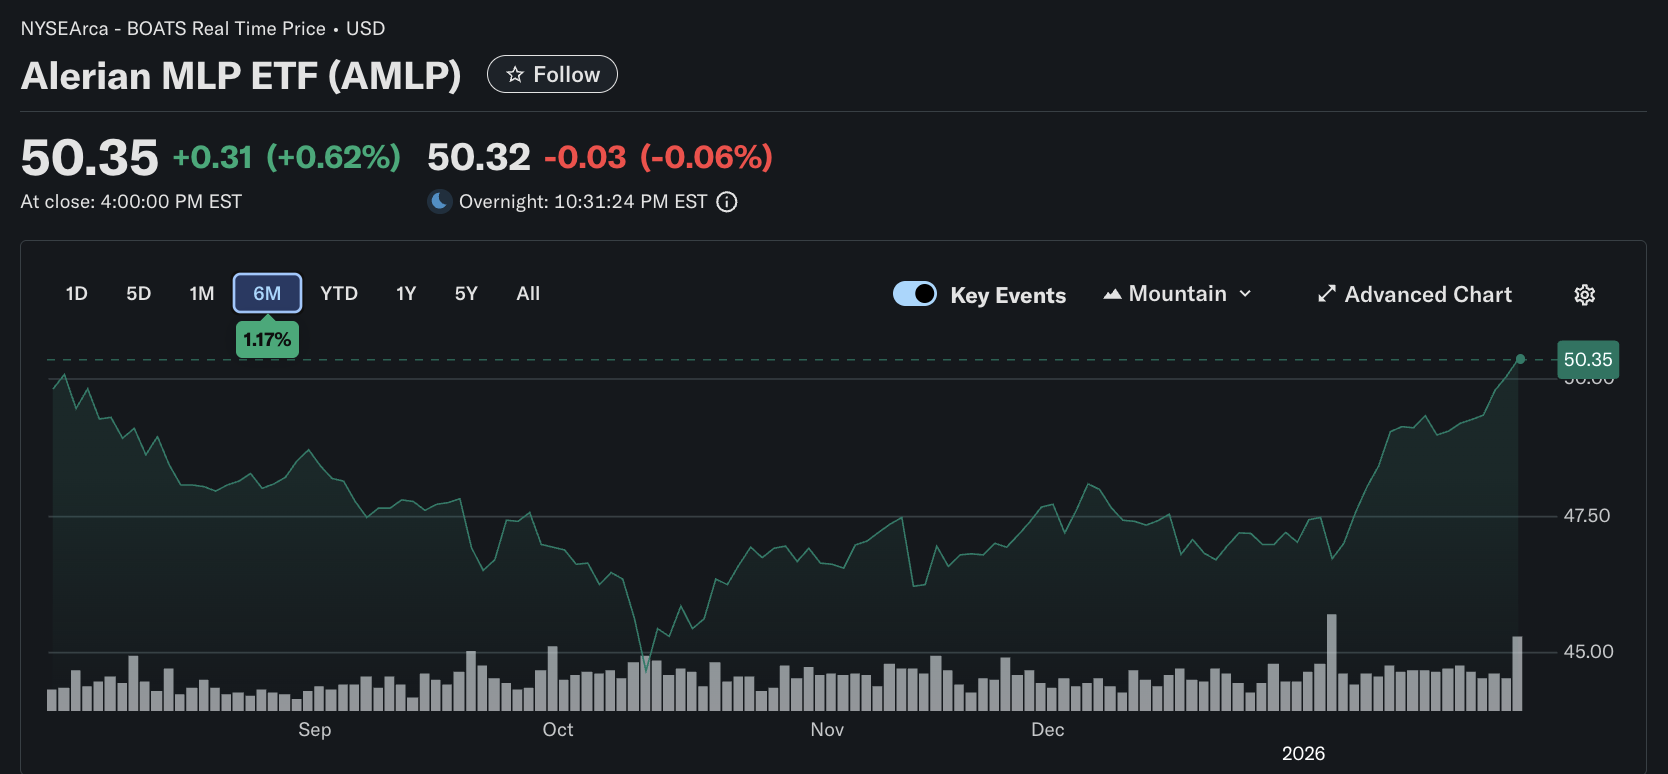The width and height of the screenshot is (1668, 774).
Task: Expand Mountain chart type dropdown
Action: [x=1177, y=294]
